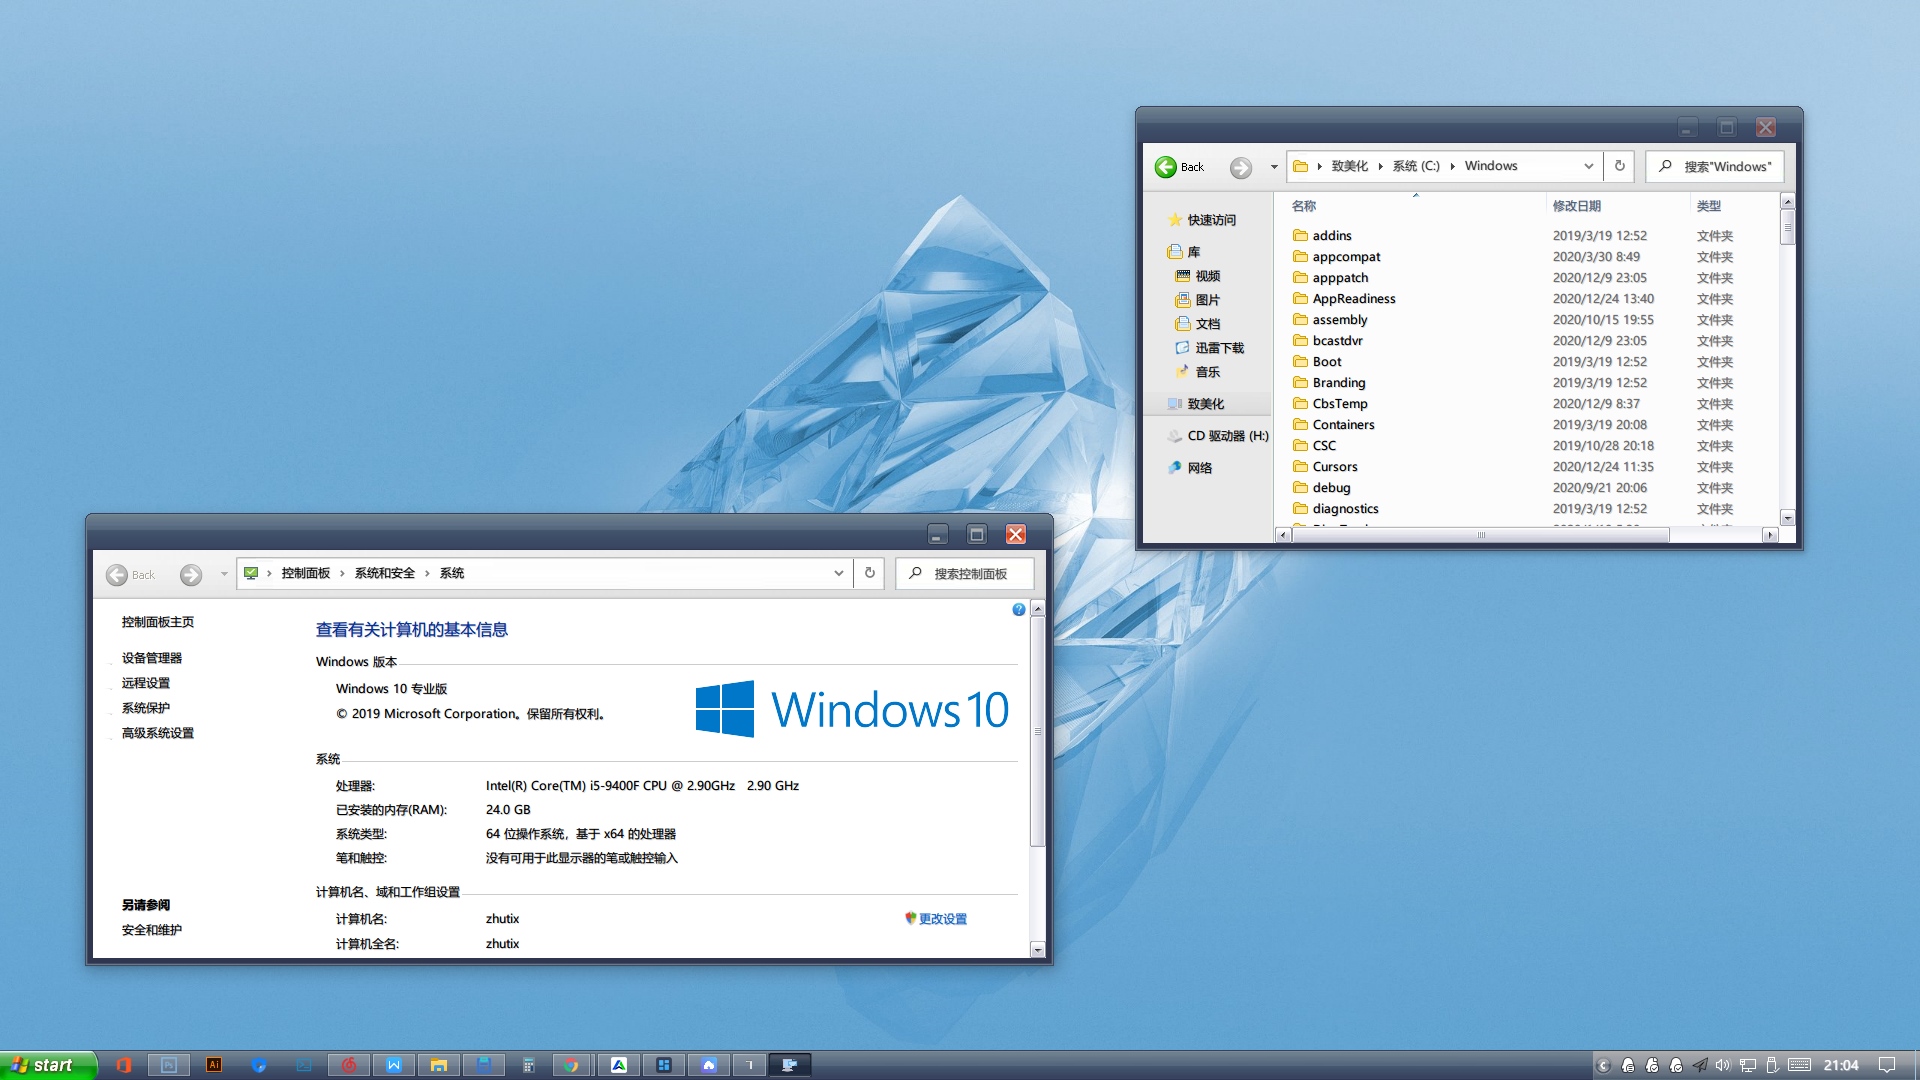This screenshot has width=1920, height=1080.
Task: Open the notification center icon
Action: click(x=1887, y=1065)
